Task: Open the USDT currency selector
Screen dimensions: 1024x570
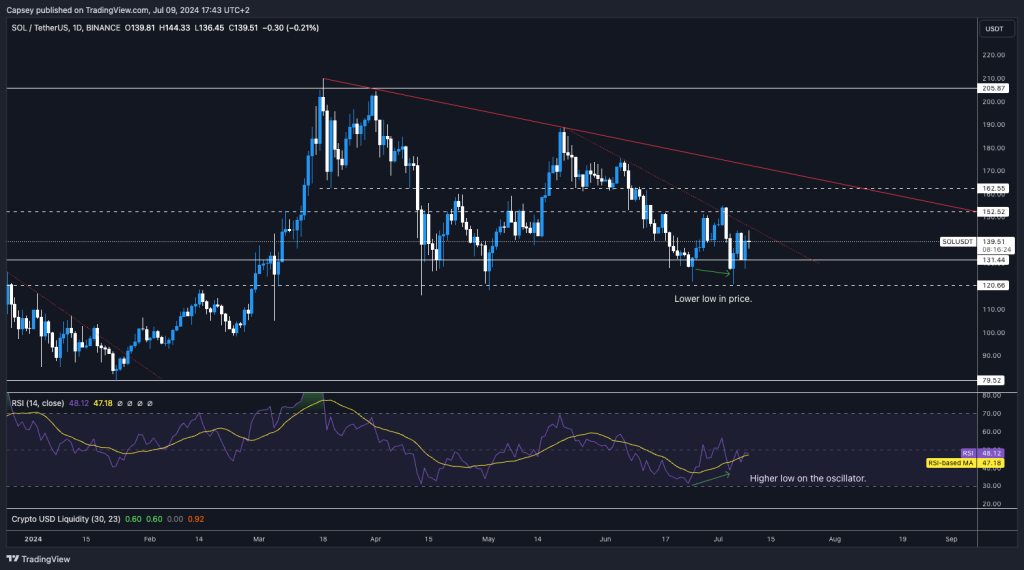Action: (x=994, y=29)
